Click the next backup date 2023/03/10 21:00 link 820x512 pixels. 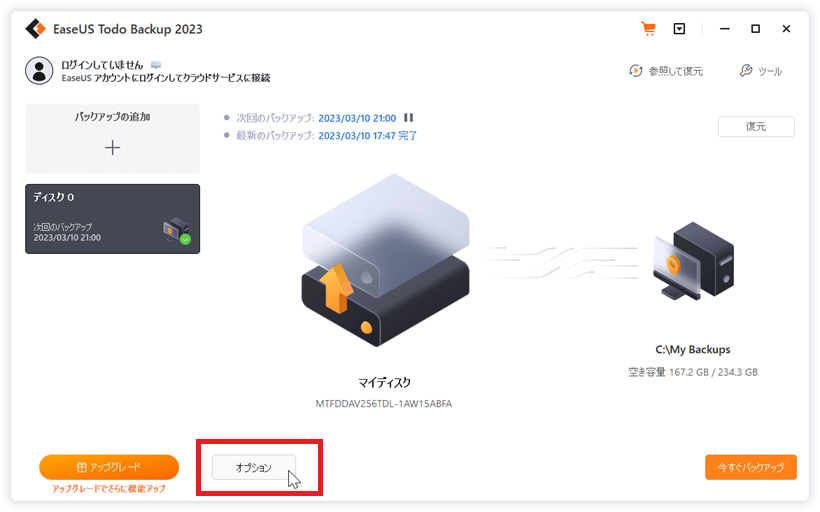click(x=357, y=118)
